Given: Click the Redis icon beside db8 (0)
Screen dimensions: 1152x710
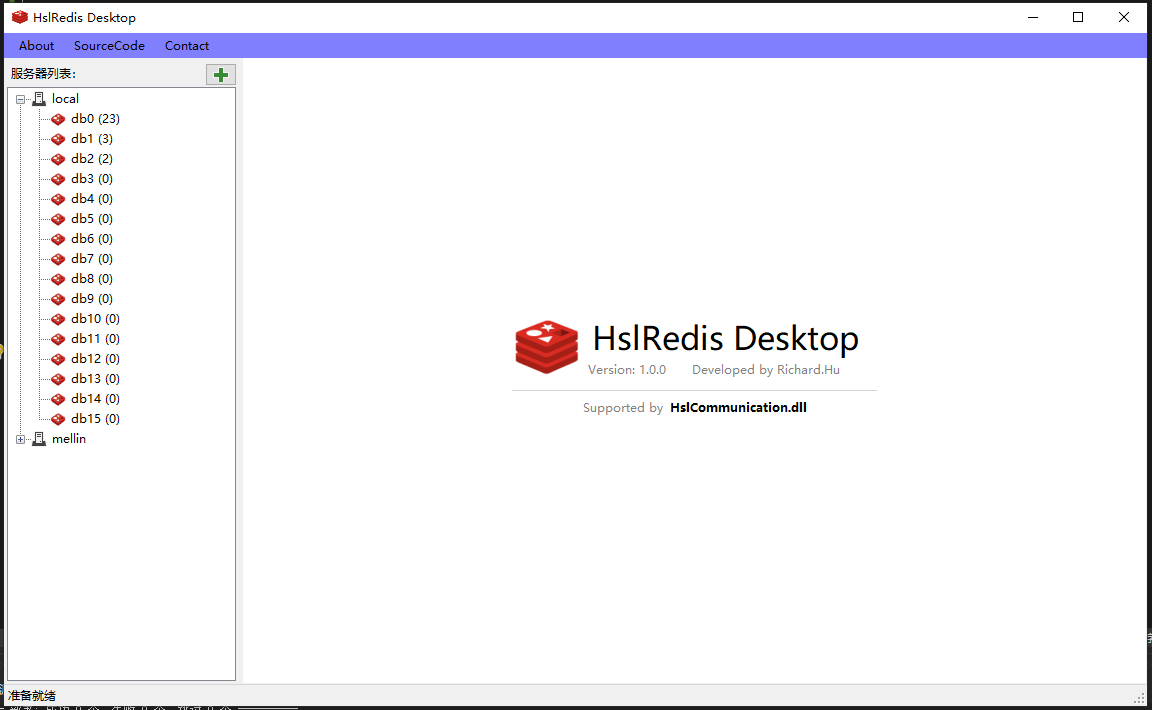Looking at the screenshot, I should (x=58, y=279).
